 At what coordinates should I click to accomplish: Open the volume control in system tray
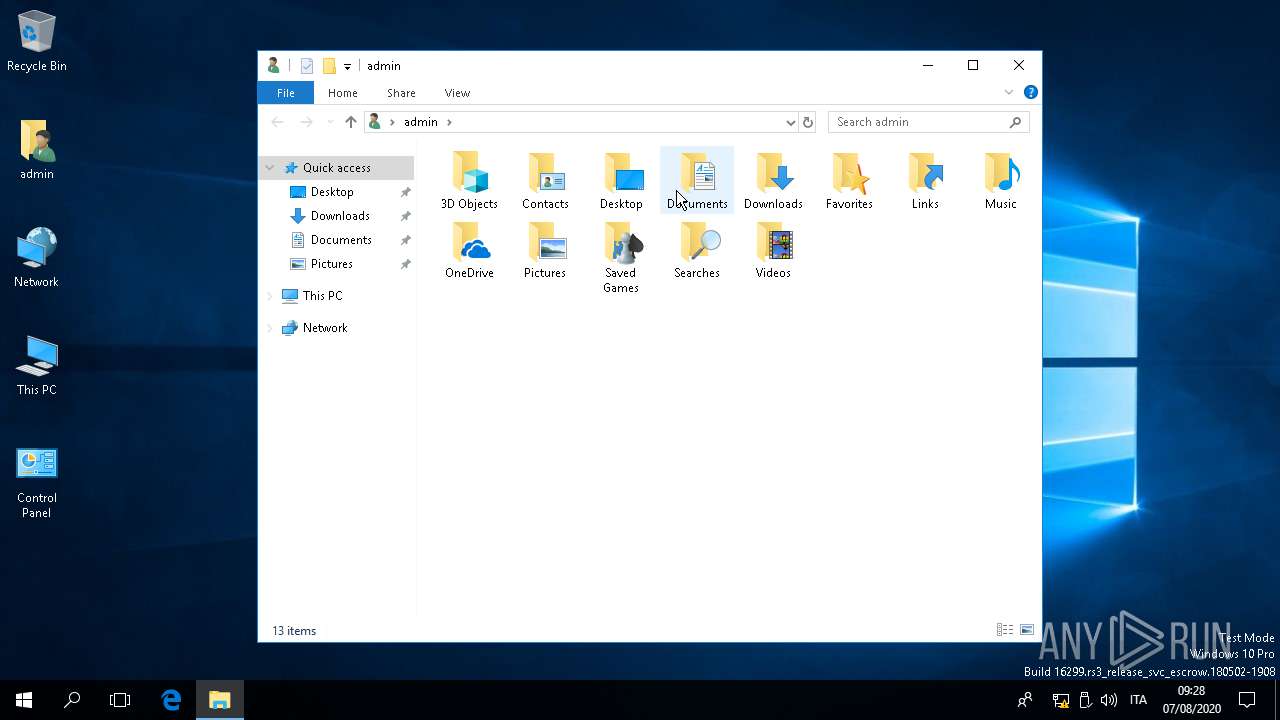coord(1108,700)
